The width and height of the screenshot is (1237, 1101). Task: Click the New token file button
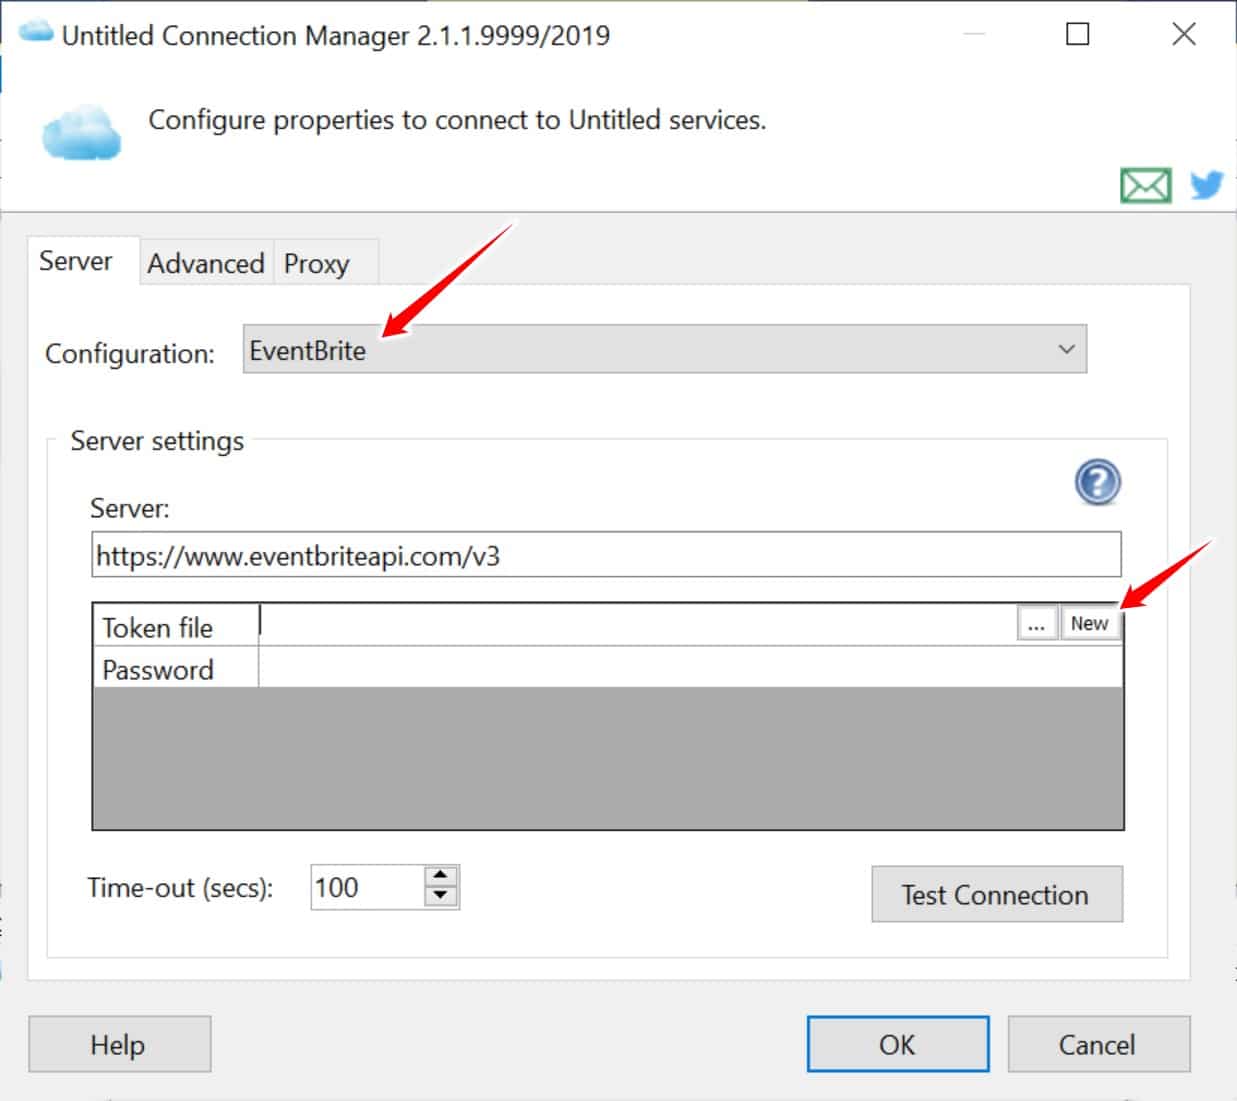(1090, 624)
